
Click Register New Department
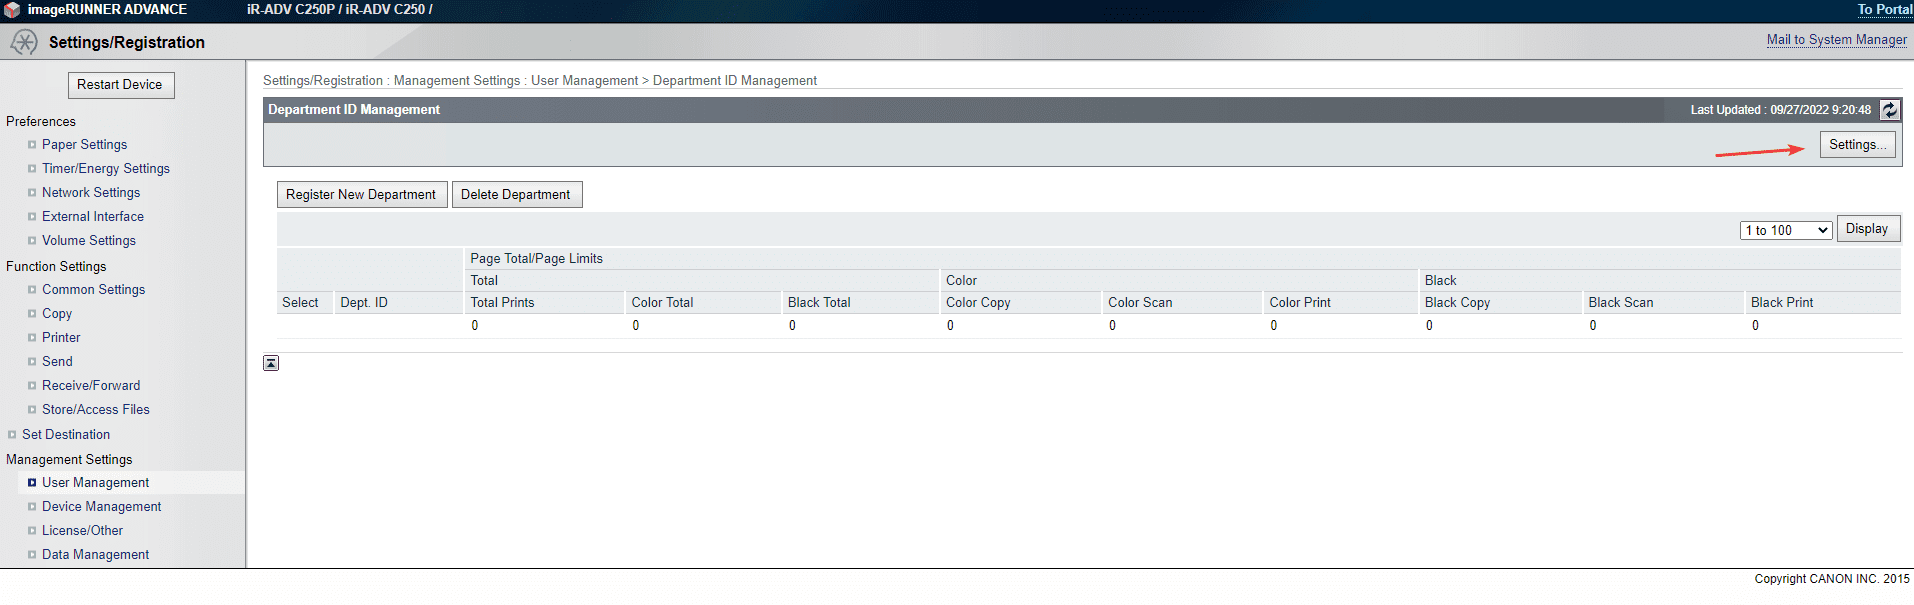pyautogui.click(x=361, y=195)
